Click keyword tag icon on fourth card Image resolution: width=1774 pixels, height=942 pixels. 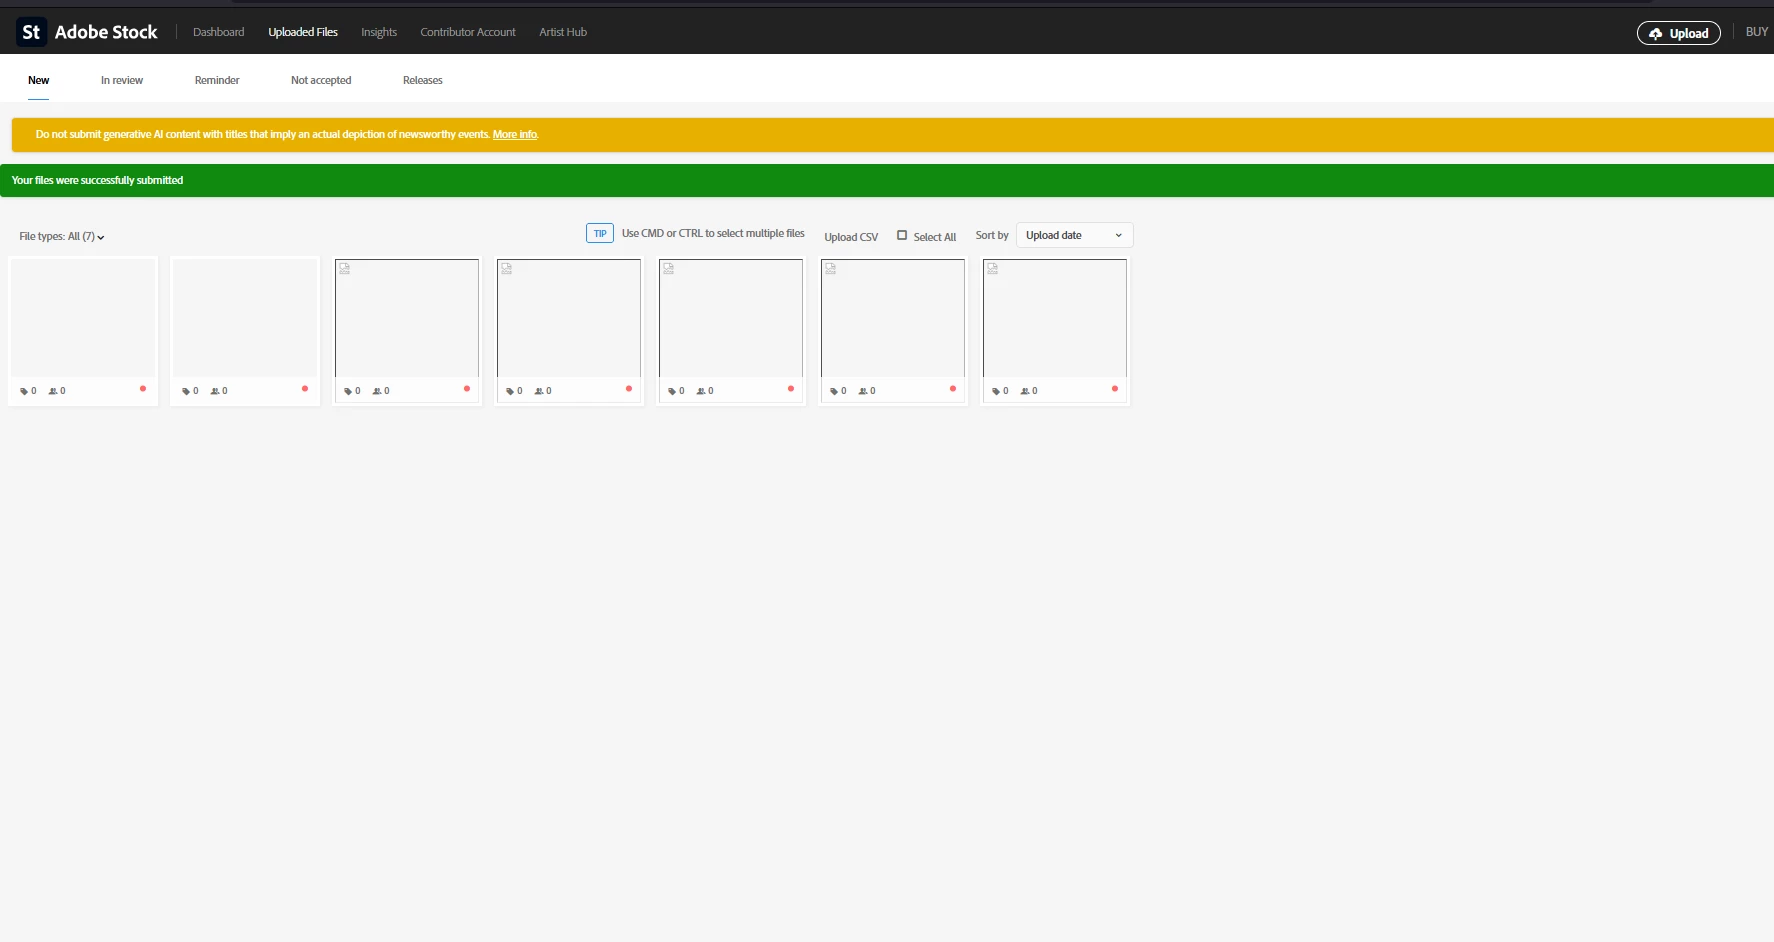510,391
